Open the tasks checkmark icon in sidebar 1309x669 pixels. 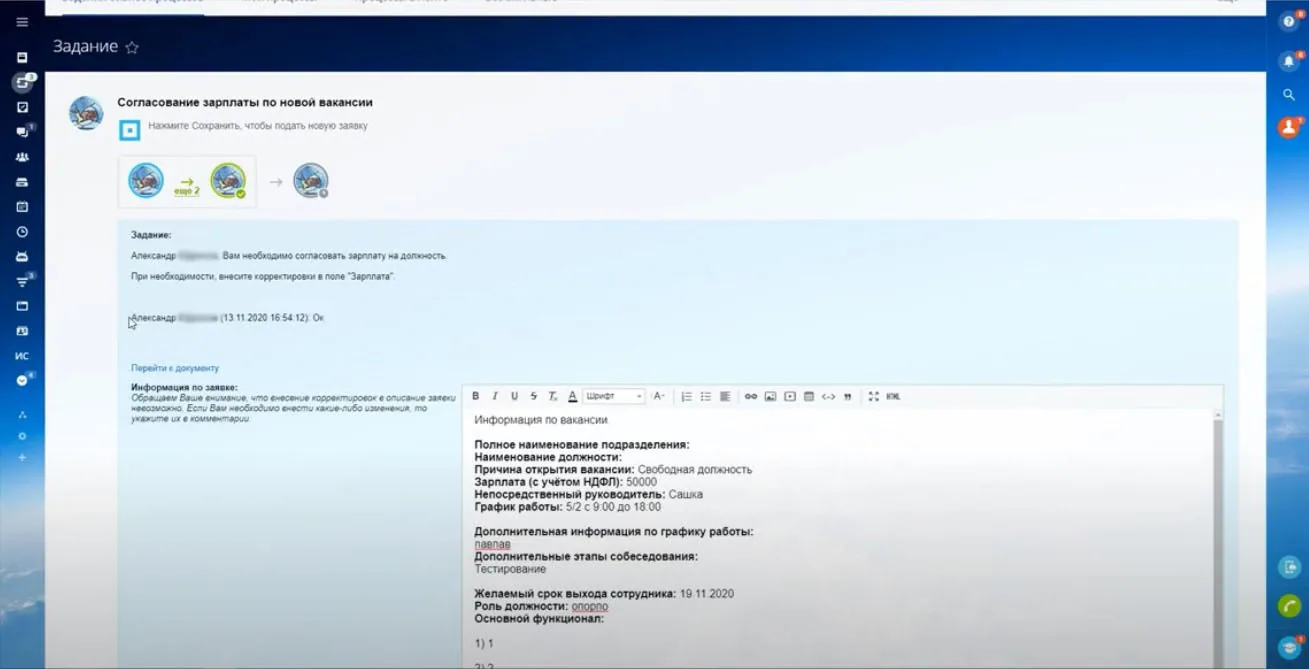click(22, 107)
